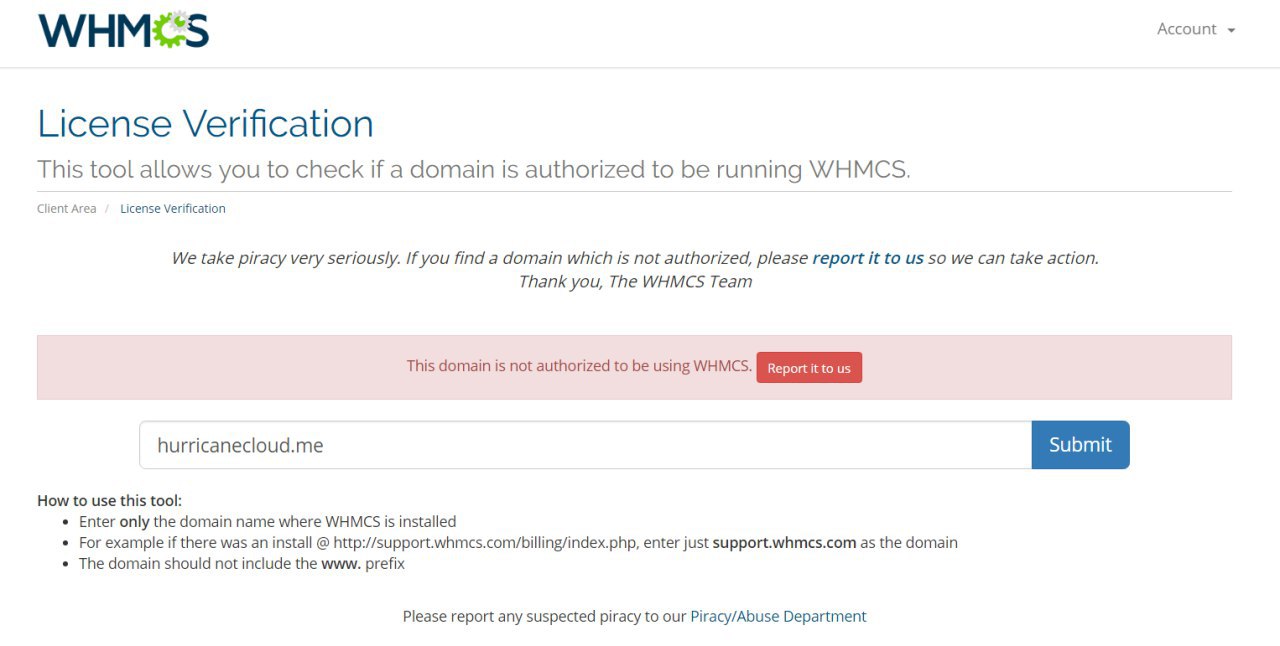
Task: Click the "not authorized" red alert message
Action: coord(578,366)
